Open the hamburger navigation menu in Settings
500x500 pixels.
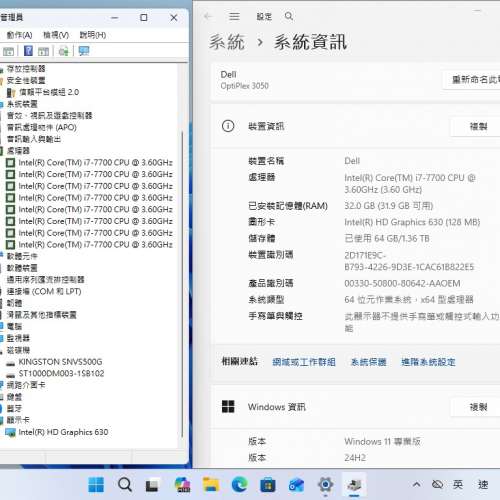(234, 16)
